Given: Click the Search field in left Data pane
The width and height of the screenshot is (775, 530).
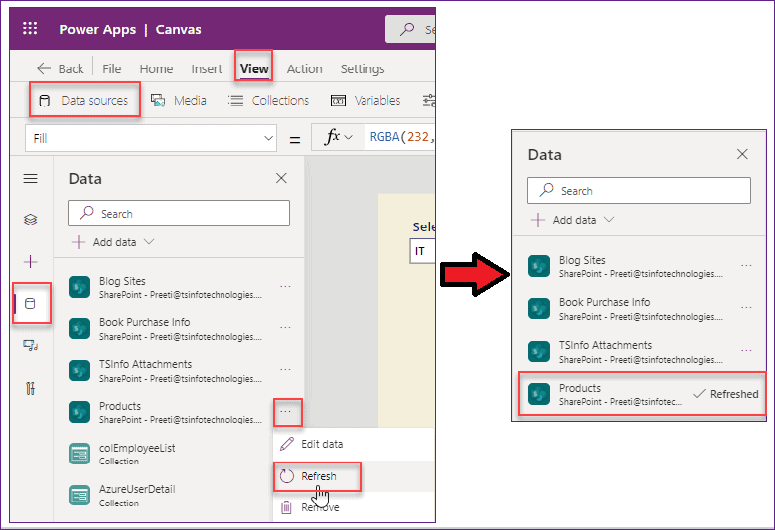Looking at the screenshot, I should tap(179, 213).
